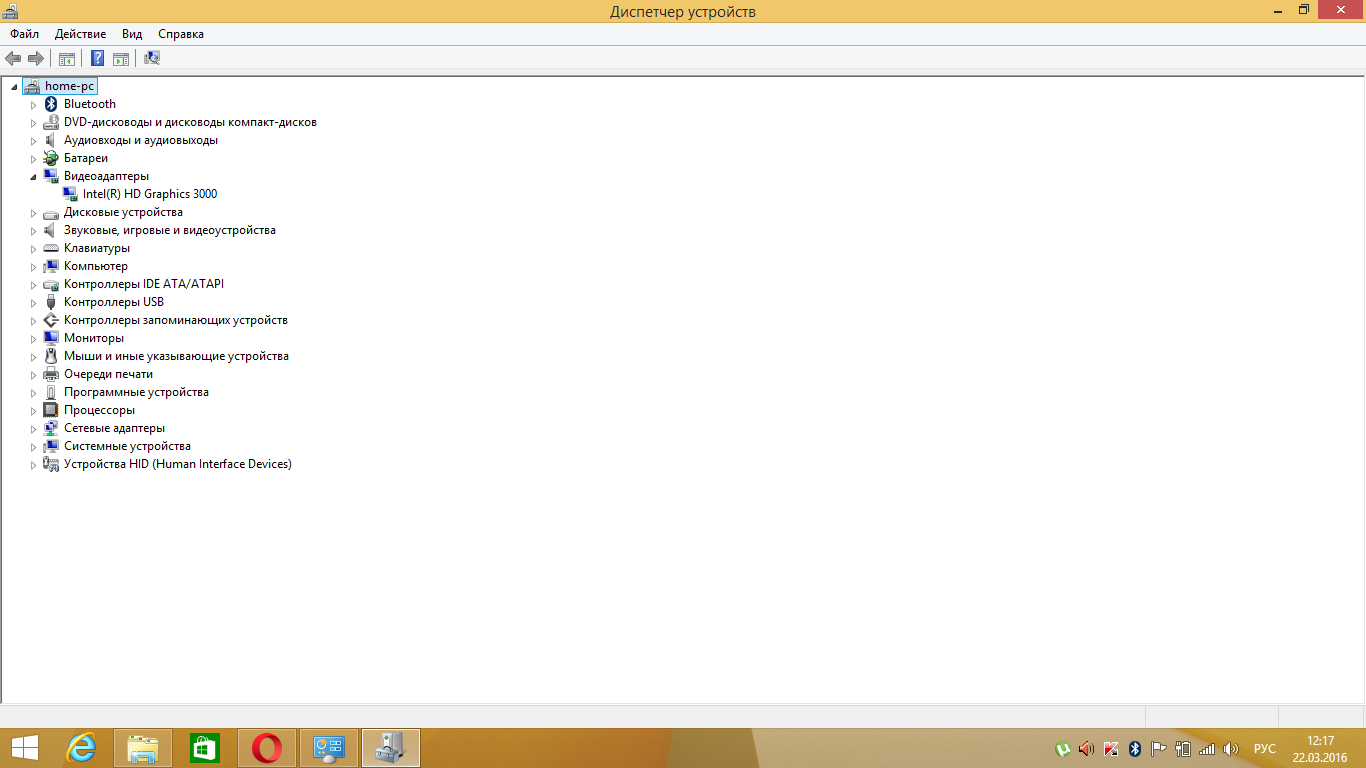1366x768 pixels.
Task: Expand the Дисковые устройства category
Action: [x=33, y=213]
